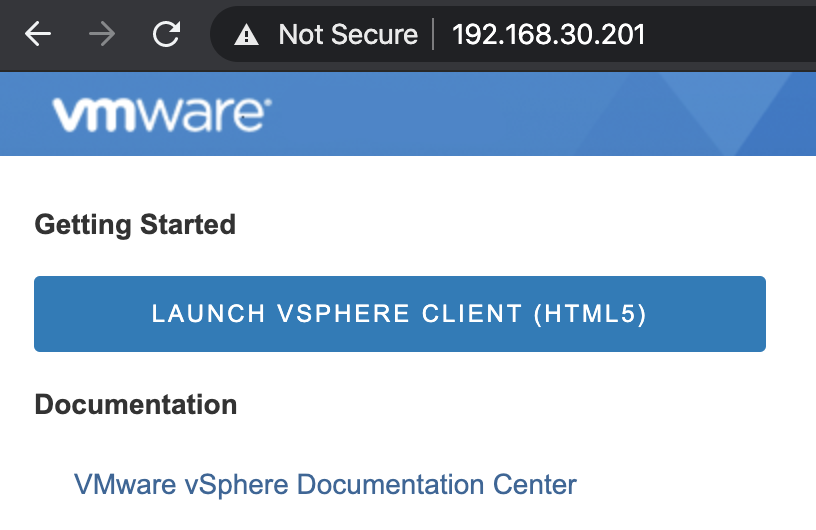Launch vSphere Client (HTML5)
The height and width of the screenshot is (530, 816).
tap(400, 314)
